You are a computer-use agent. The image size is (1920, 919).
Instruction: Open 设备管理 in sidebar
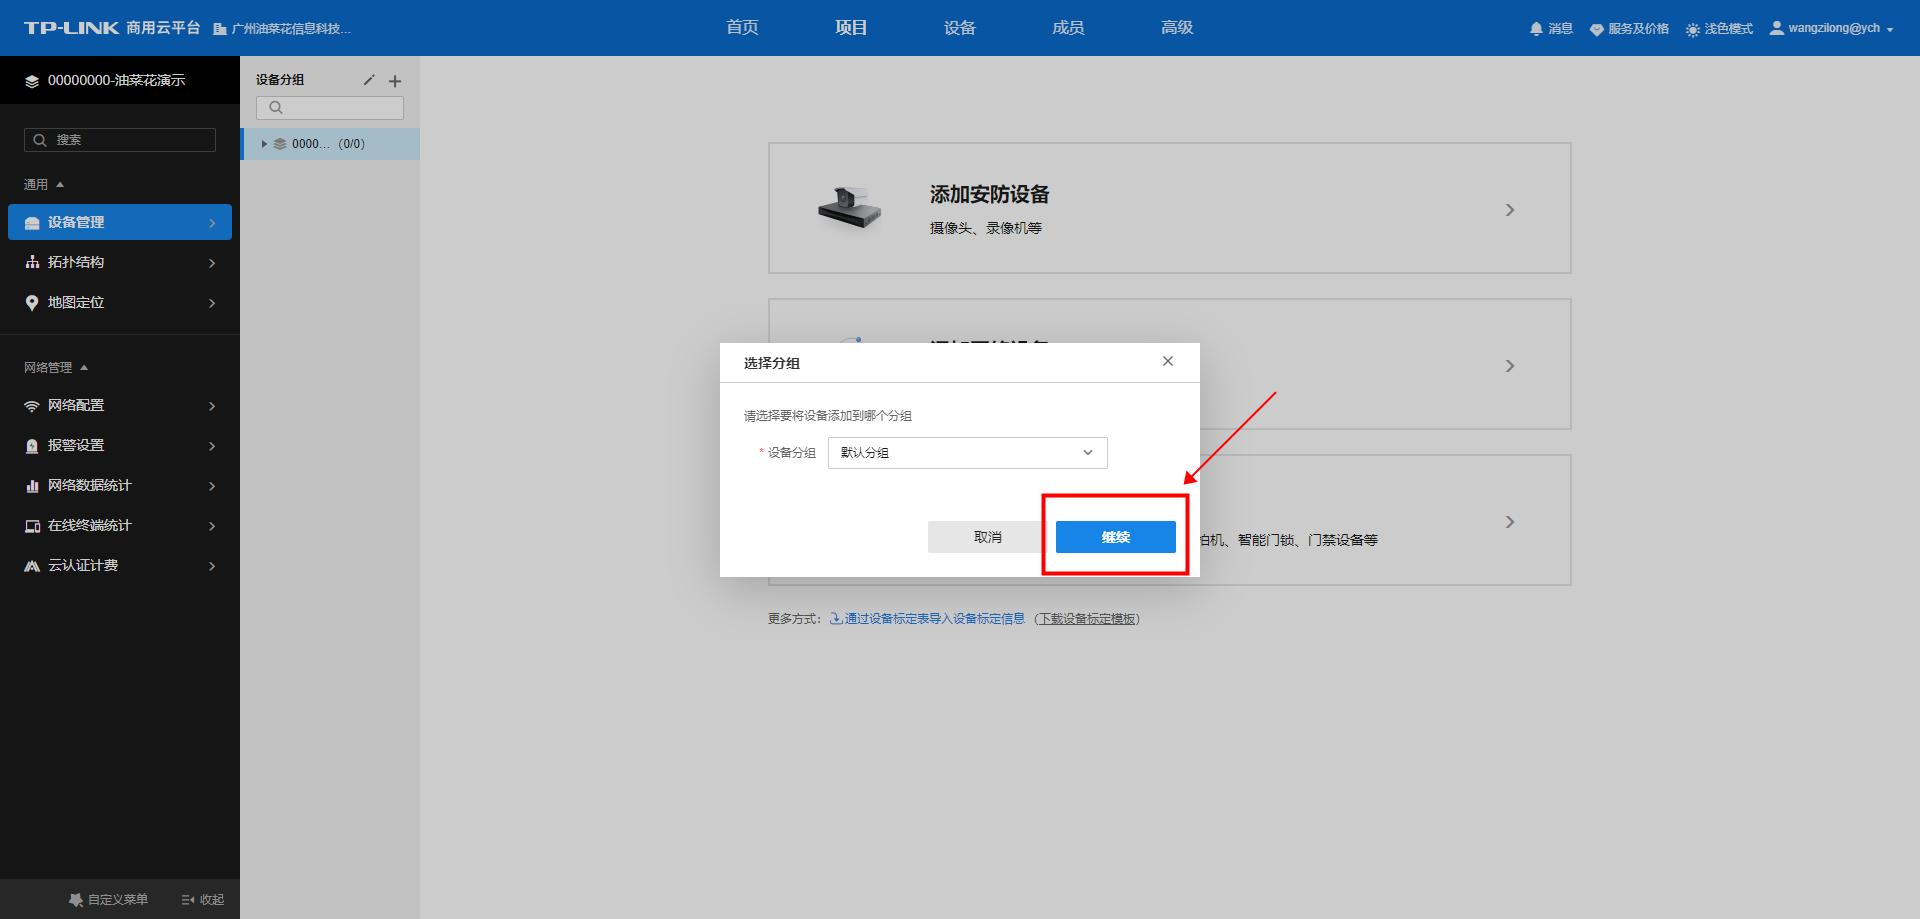(120, 222)
